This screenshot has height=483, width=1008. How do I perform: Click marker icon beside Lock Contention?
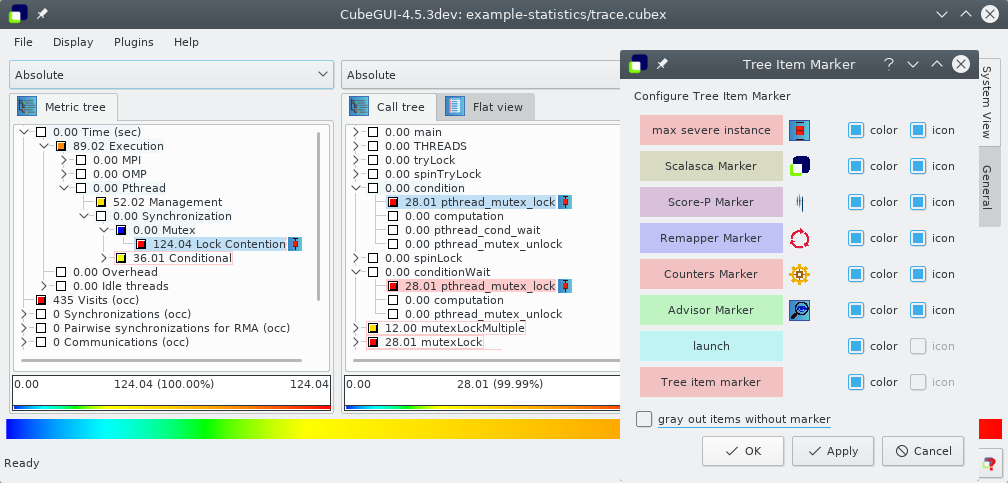pyautogui.click(x=294, y=244)
